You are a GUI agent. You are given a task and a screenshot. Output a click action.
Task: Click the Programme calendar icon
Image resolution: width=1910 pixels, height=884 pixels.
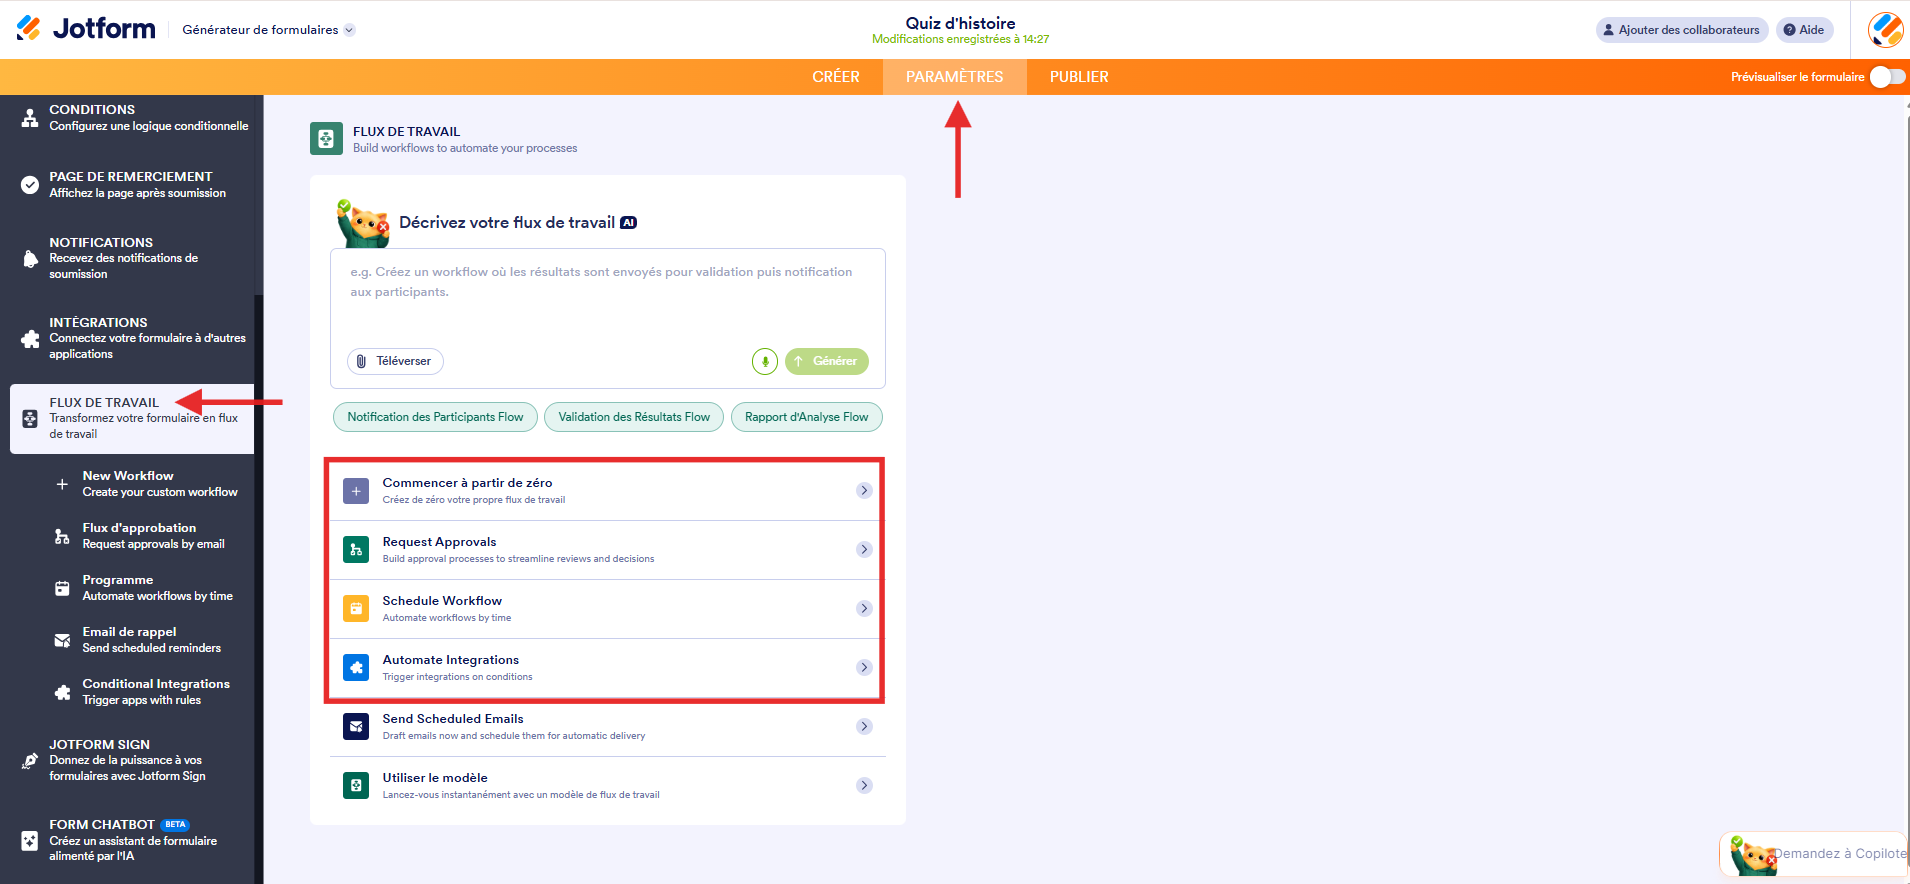[62, 588]
